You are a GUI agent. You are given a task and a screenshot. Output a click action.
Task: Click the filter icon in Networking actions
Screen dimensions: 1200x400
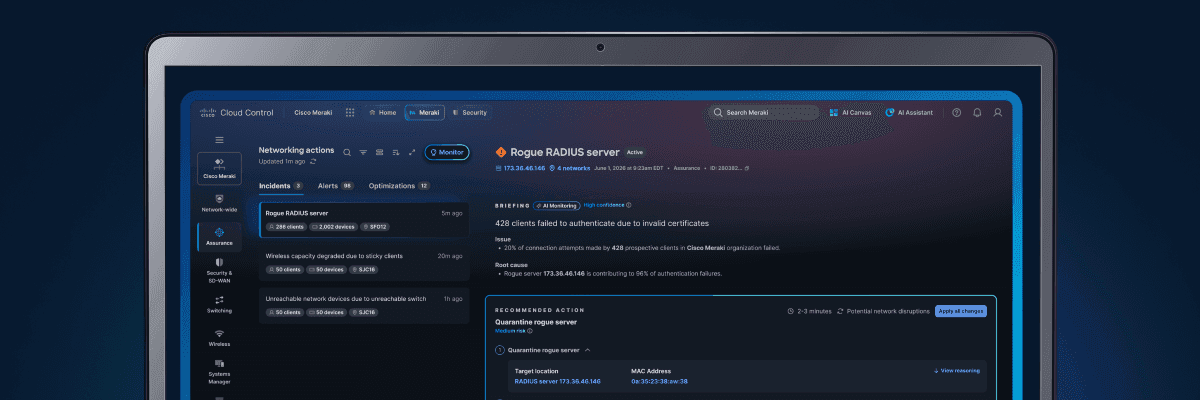(364, 153)
